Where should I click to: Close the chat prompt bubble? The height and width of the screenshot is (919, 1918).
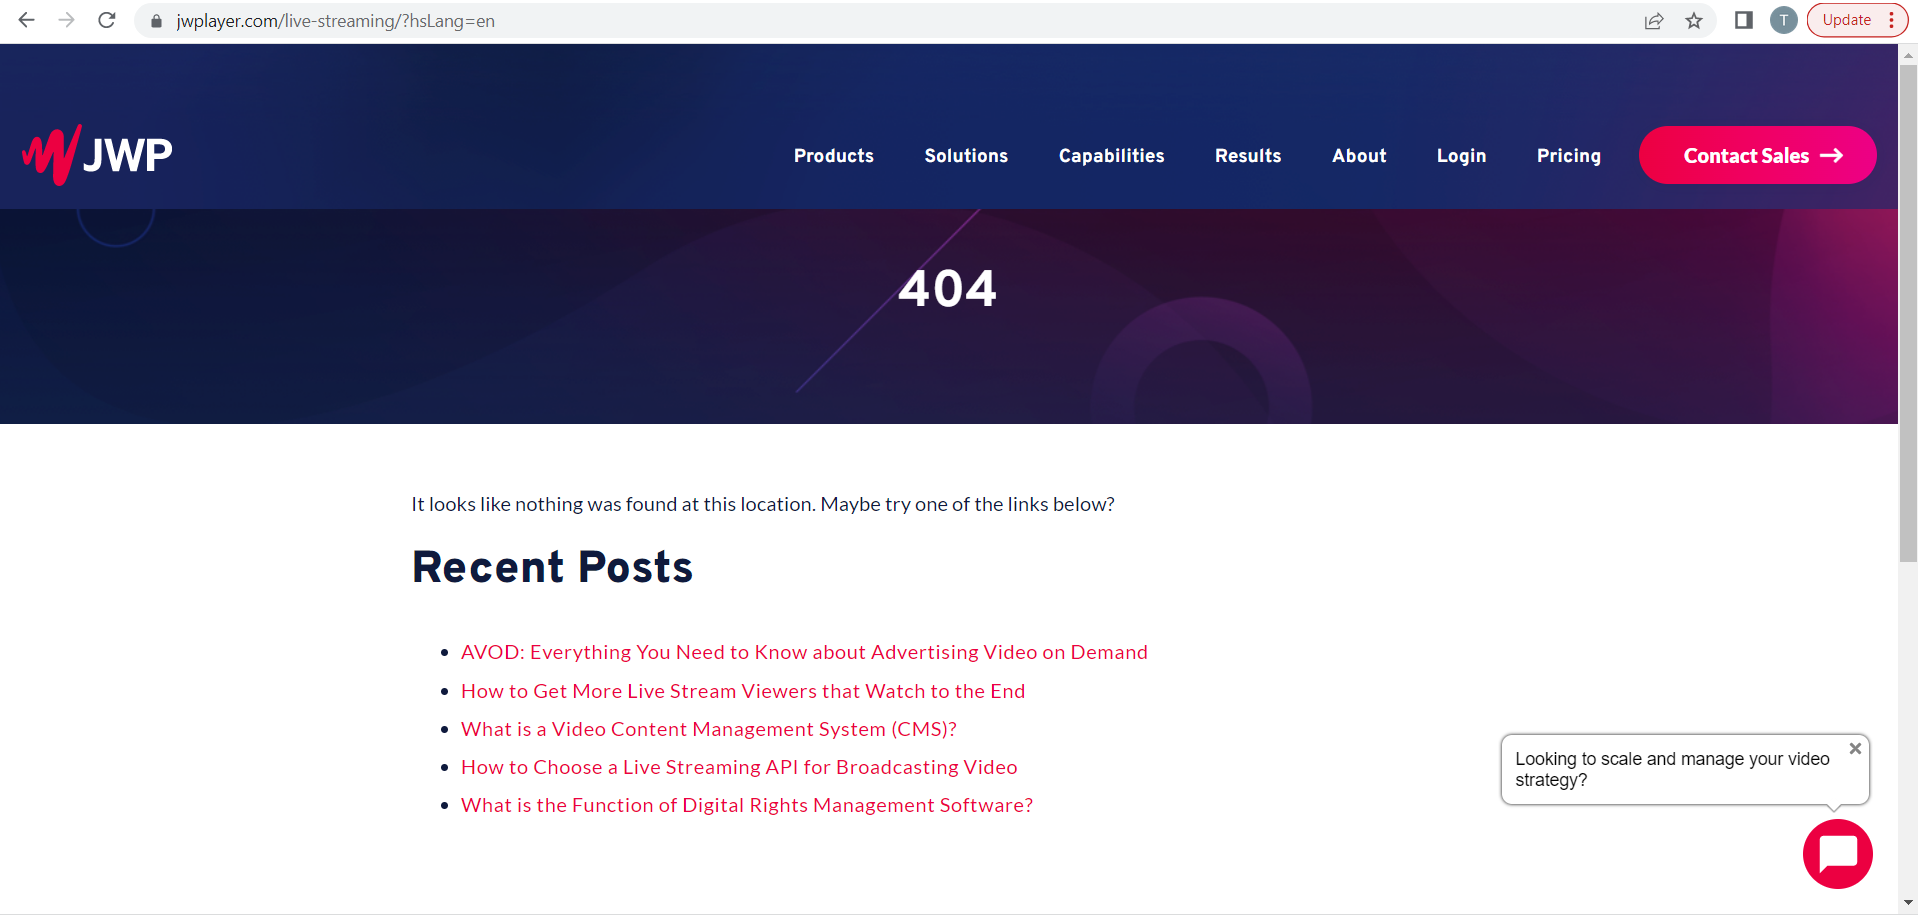1855,748
